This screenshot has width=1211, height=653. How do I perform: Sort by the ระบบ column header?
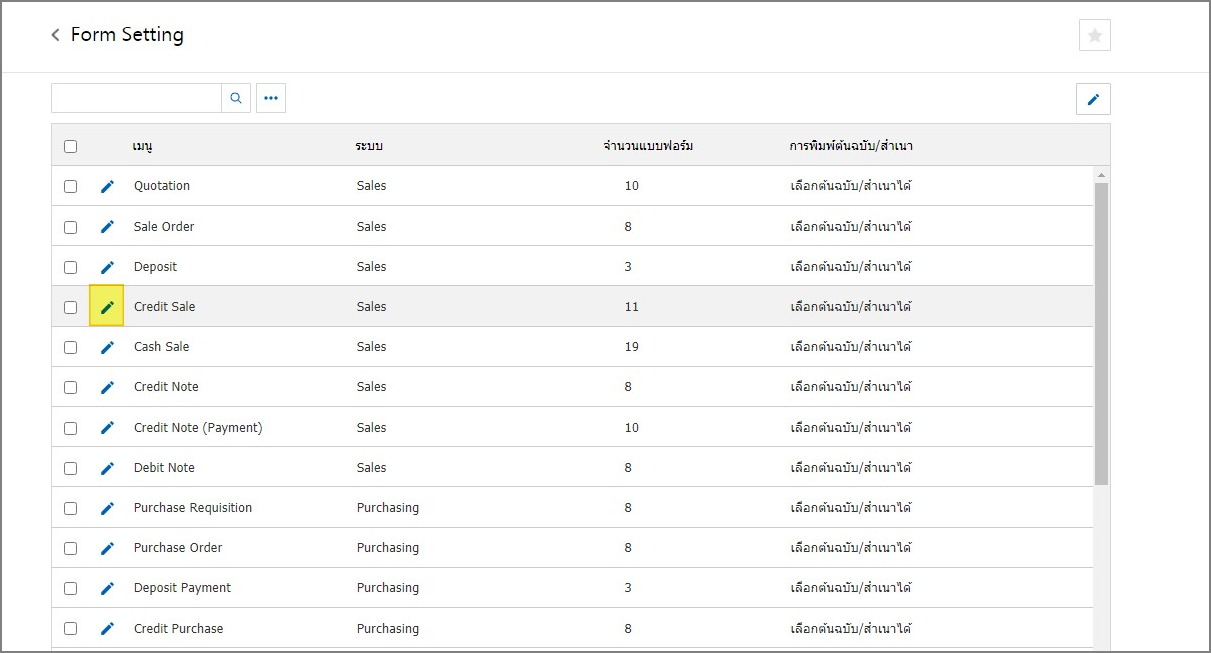pyautogui.click(x=369, y=146)
